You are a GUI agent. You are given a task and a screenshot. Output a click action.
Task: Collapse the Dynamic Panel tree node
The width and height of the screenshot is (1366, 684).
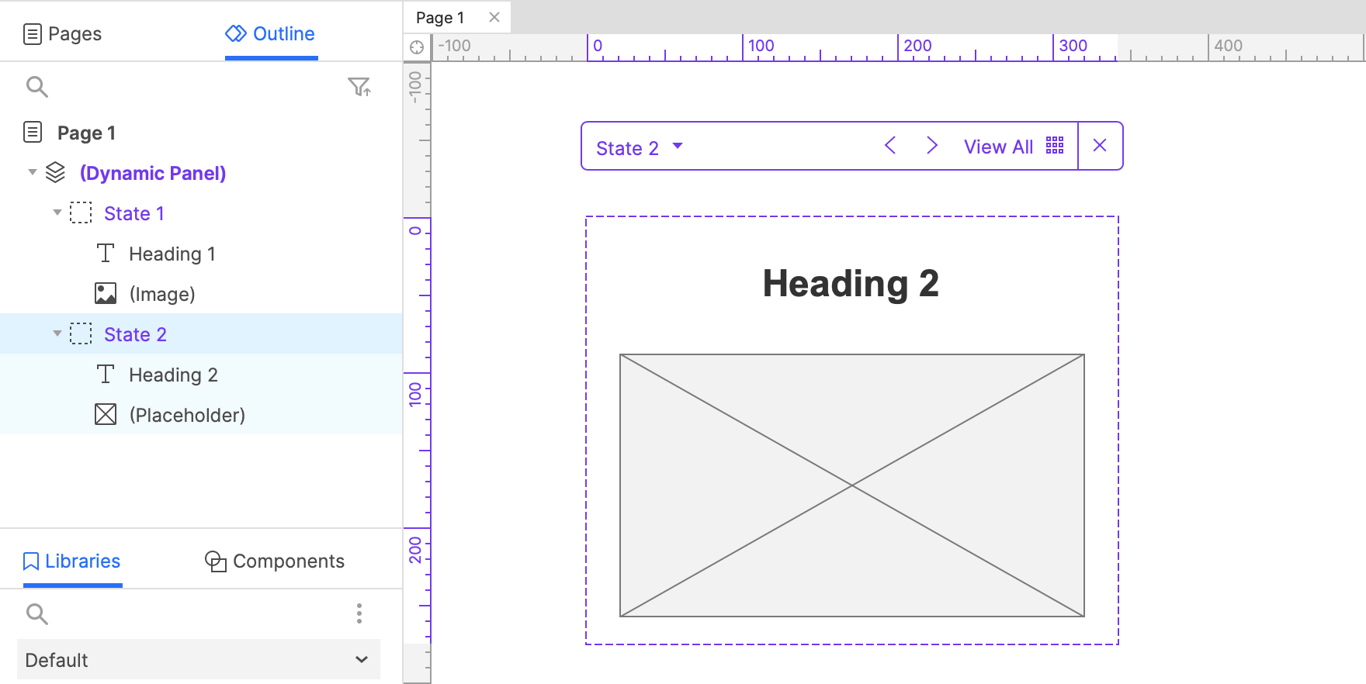click(x=32, y=173)
